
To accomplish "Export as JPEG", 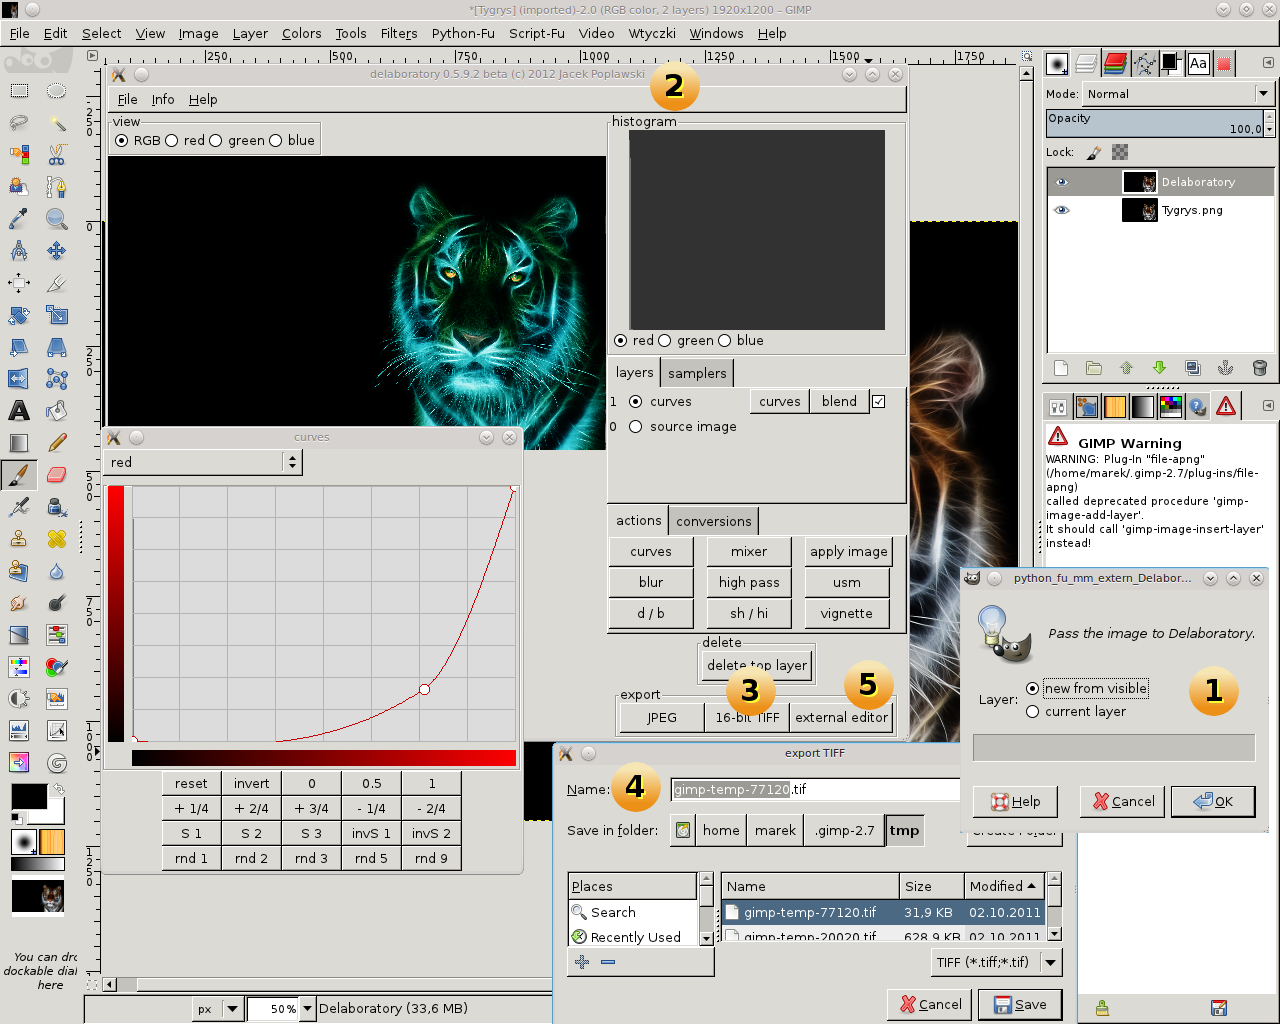I will (x=662, y=718).
